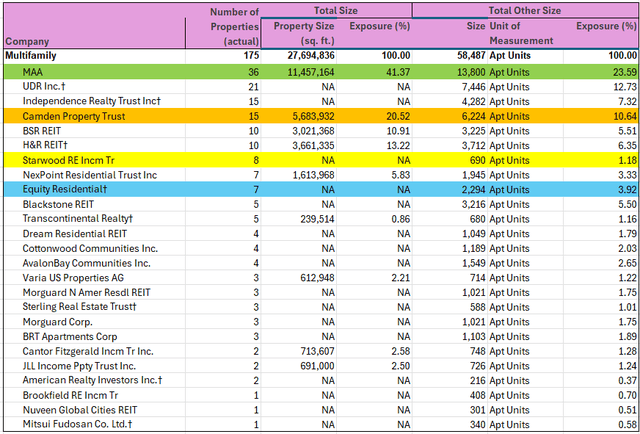This screenshot has height=434, width=640.
Task: Click BRT Apartments size 1,103
Action: pyautogui.click(x=473, y=336)
